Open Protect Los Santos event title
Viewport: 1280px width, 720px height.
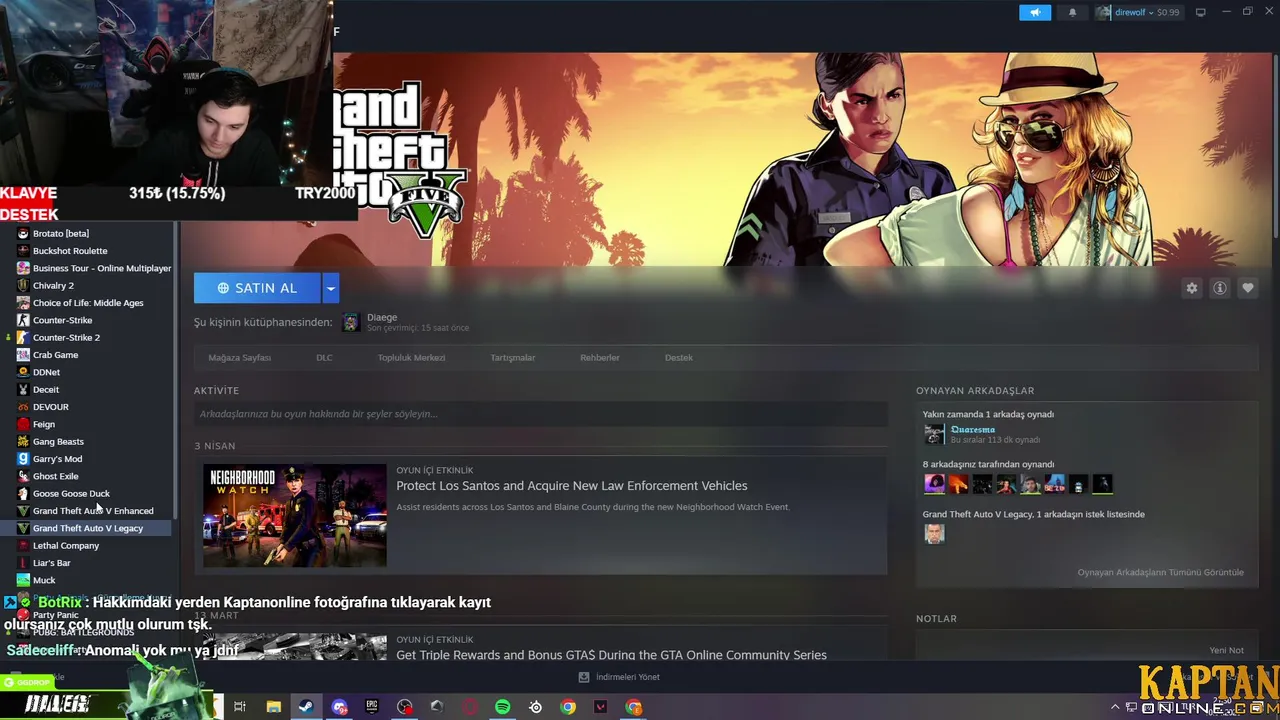coord(571,486)
